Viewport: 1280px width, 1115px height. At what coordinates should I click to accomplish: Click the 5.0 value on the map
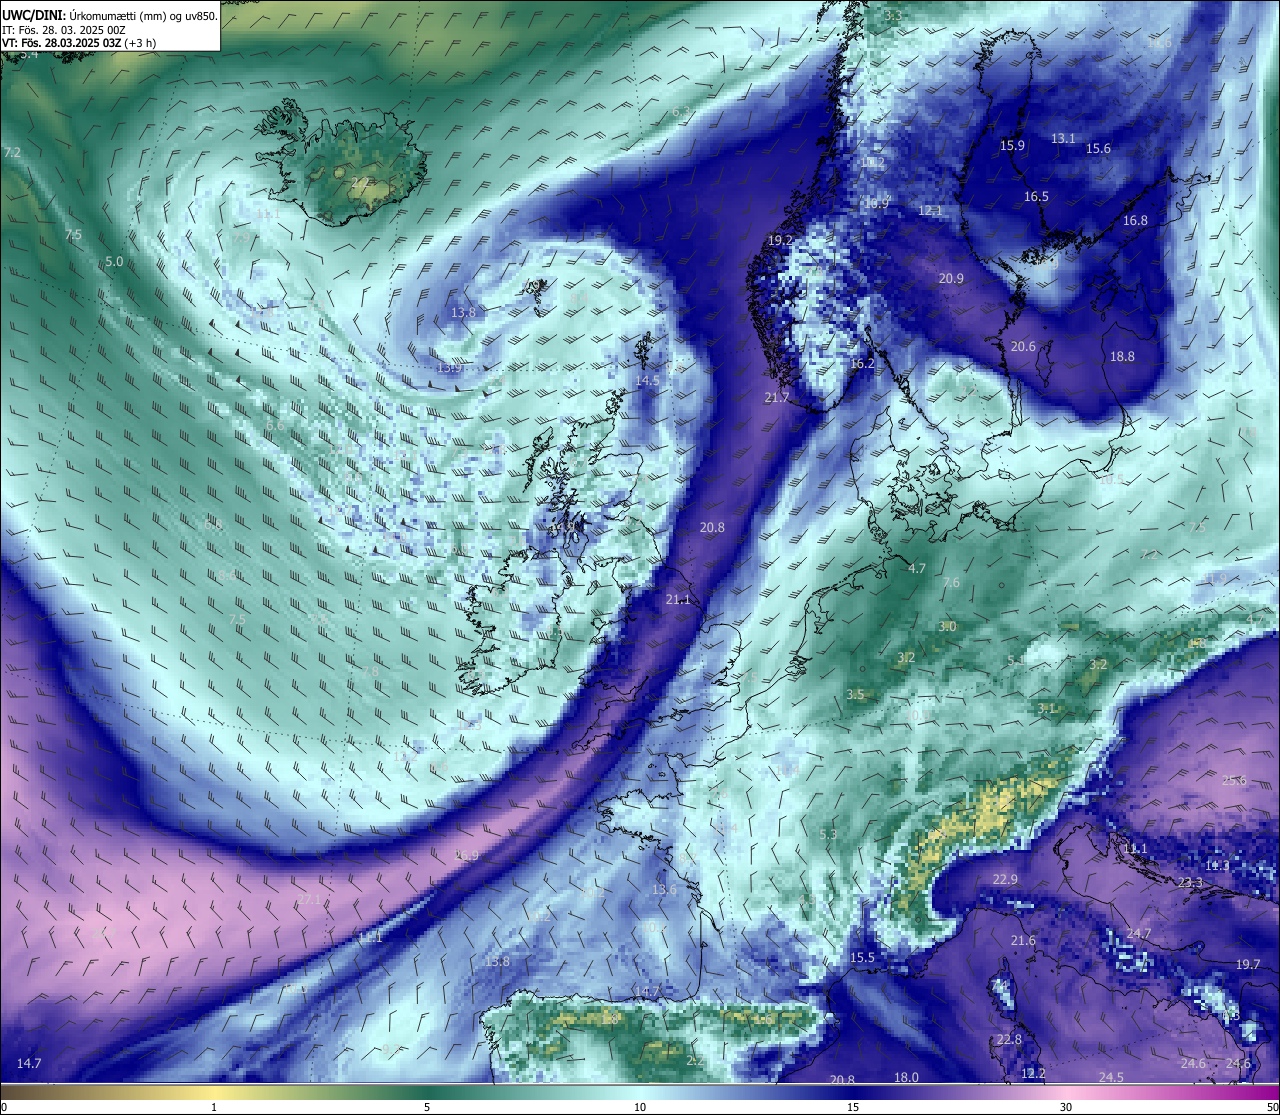click(x=114, y=261)
